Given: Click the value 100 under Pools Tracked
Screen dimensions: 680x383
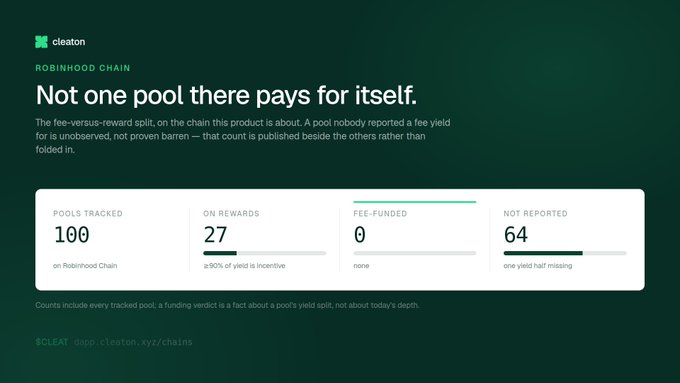Looking at the screenshot, I should click(x=72, y=235).
